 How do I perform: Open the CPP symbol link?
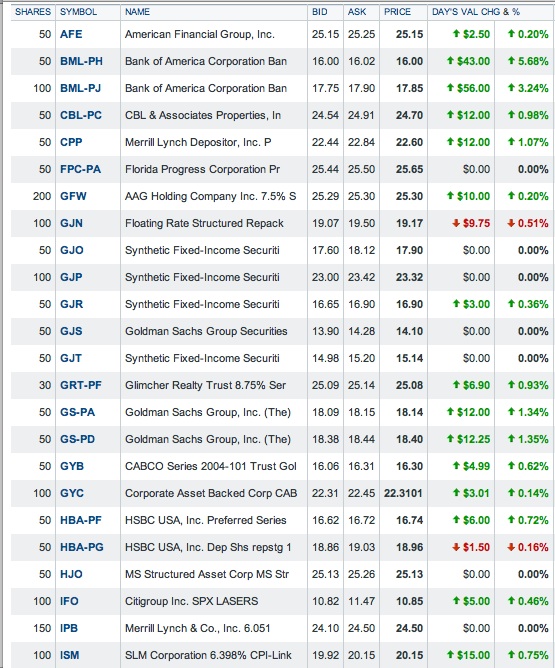click(x=71, y=142)
